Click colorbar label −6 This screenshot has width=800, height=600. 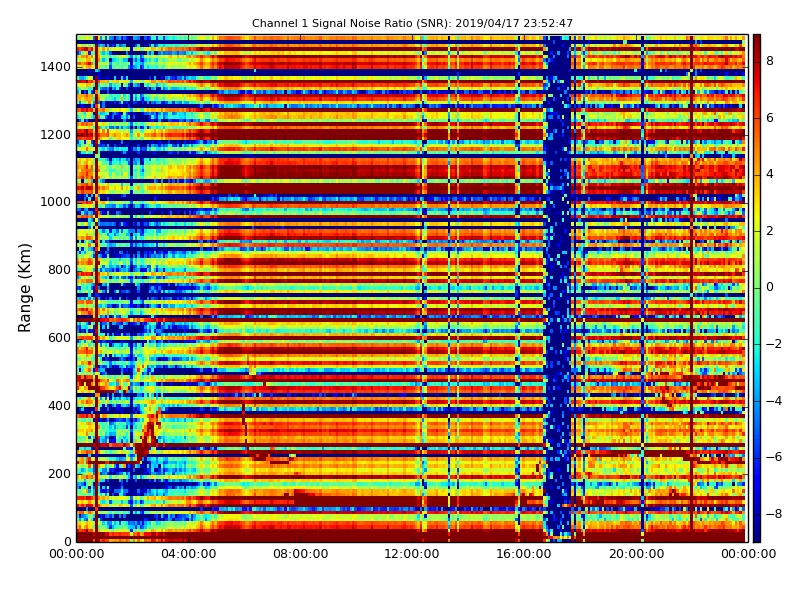[774, 457]
